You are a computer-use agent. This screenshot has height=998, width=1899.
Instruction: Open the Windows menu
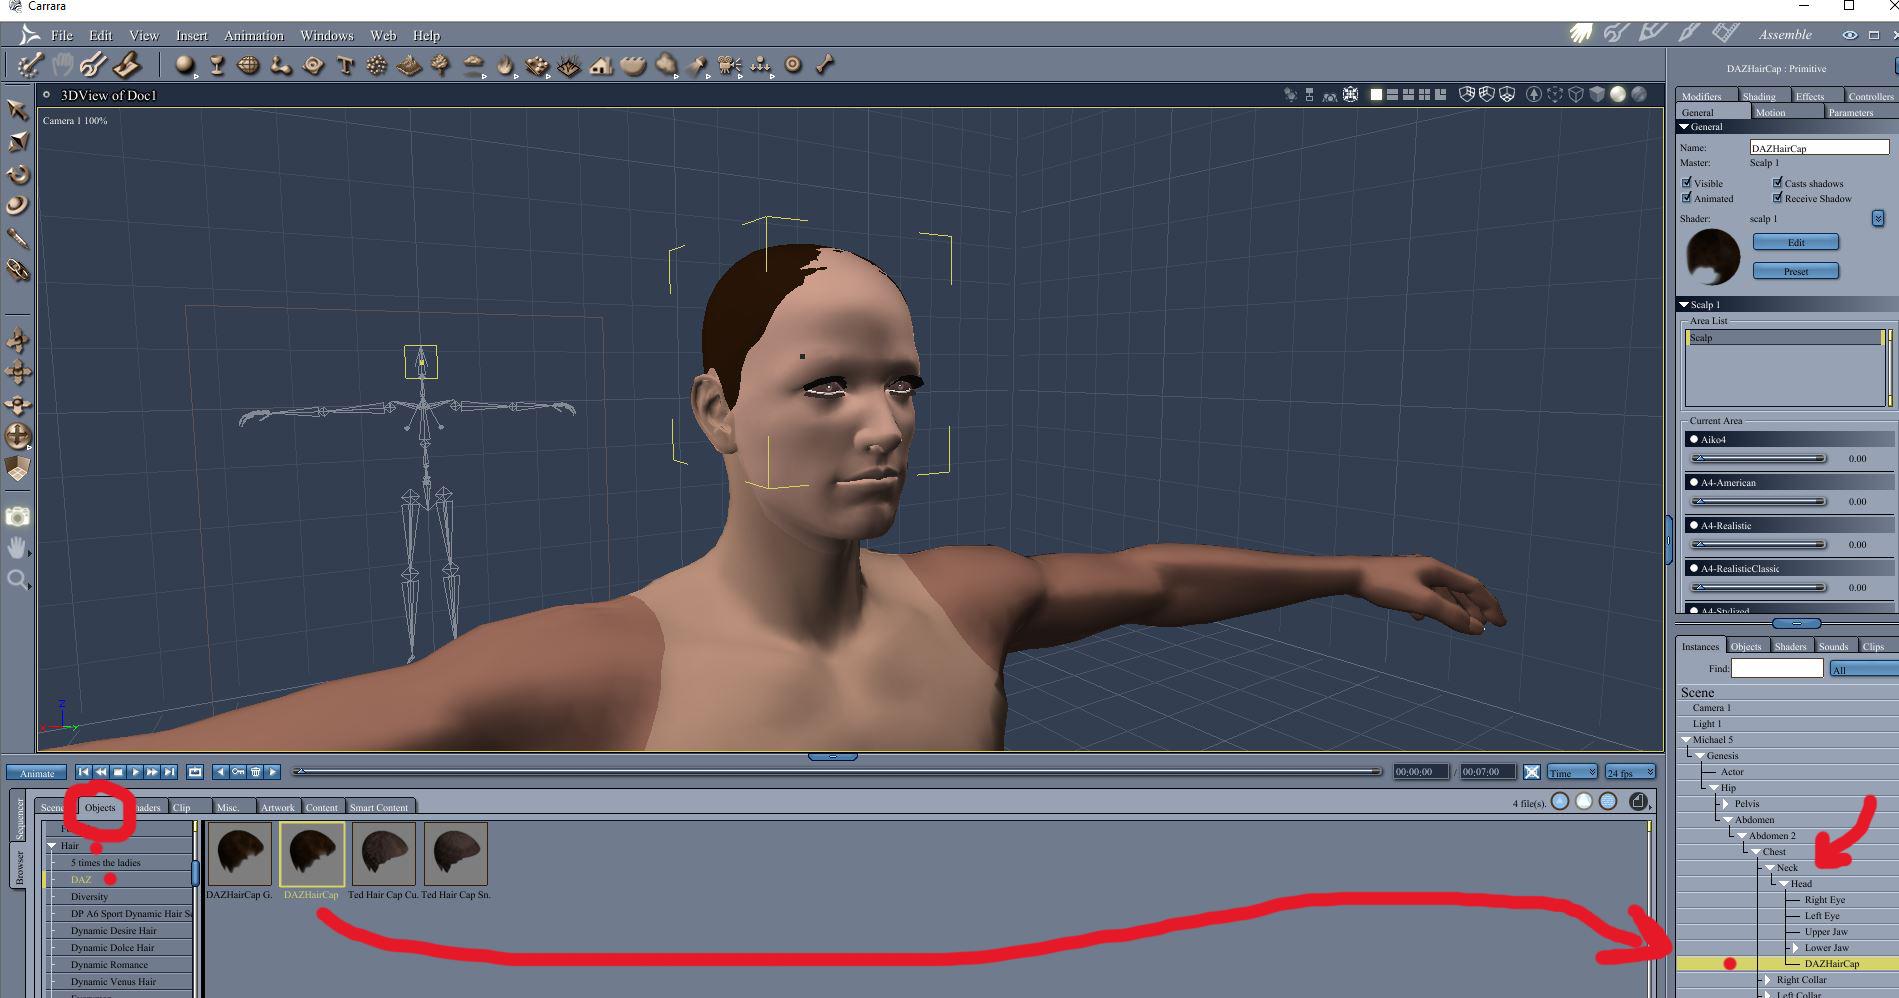click(327, 35)
